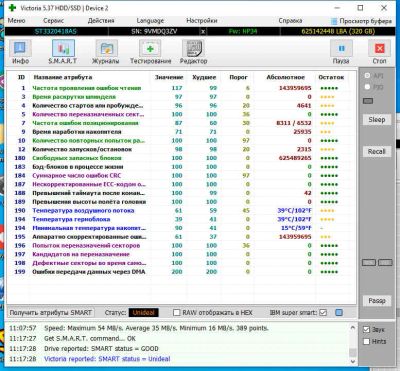Viewport: 400px width, 371px height.
Task: Click the Абсолютное column header
Action: pyautogui.click(x=285, y=77)
